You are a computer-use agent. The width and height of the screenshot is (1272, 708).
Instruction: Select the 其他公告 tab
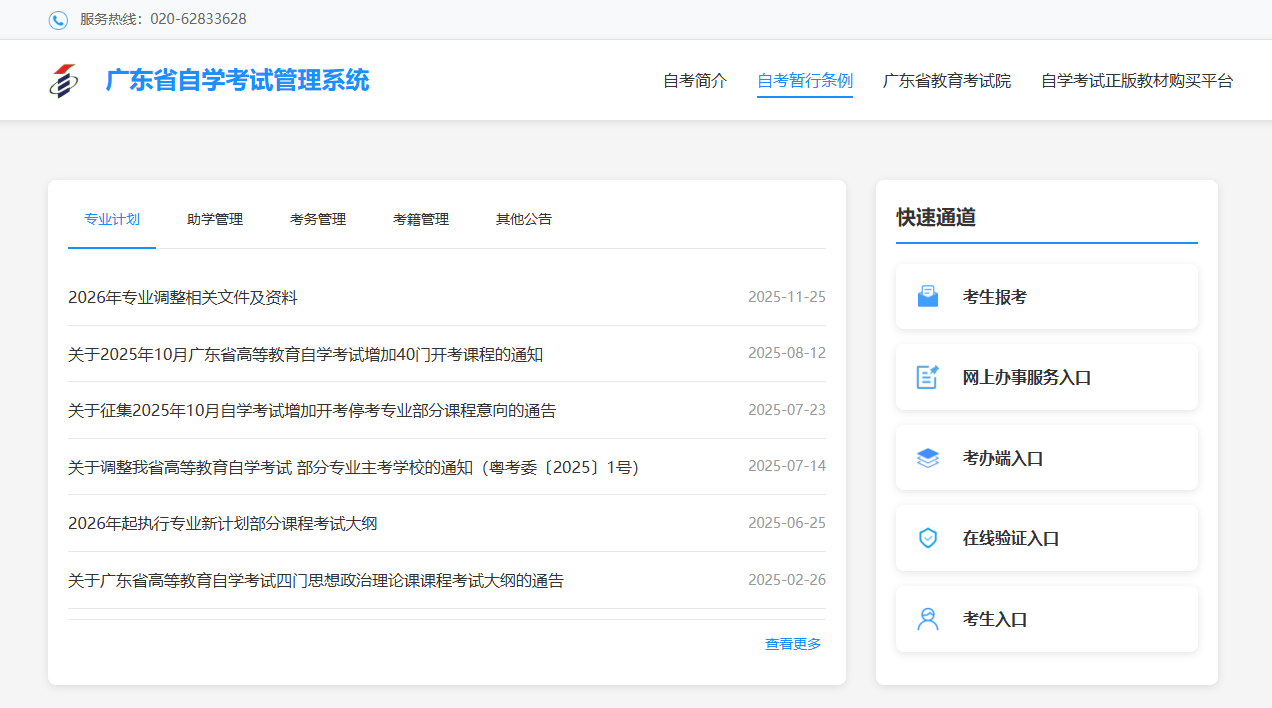524,219
